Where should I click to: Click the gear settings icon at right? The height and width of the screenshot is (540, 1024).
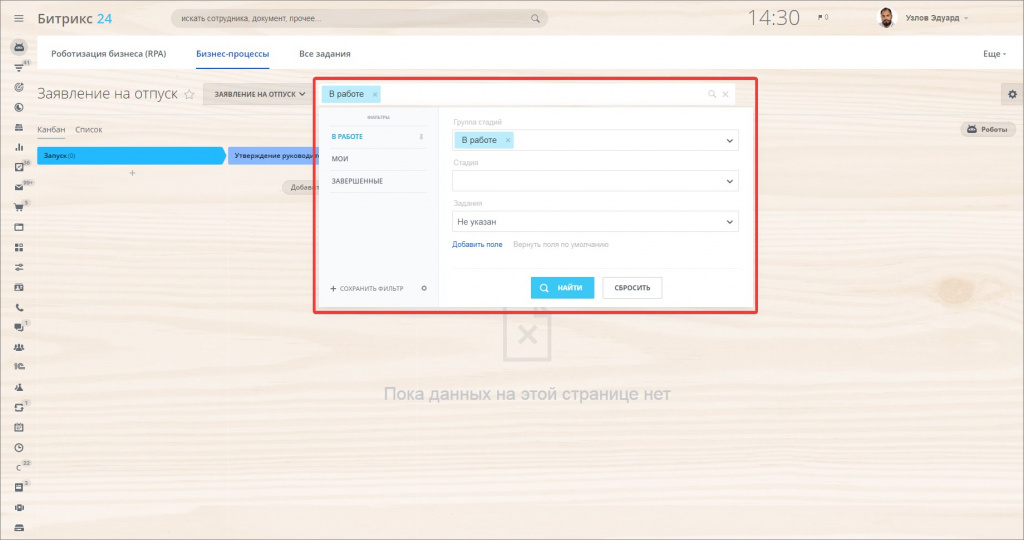pyautogui.click(x=1012, y=94)
